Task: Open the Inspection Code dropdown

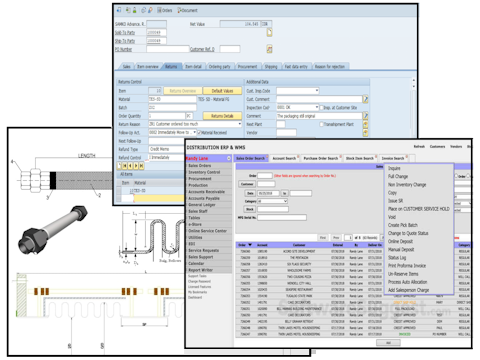Action: [x=317, y=107]
